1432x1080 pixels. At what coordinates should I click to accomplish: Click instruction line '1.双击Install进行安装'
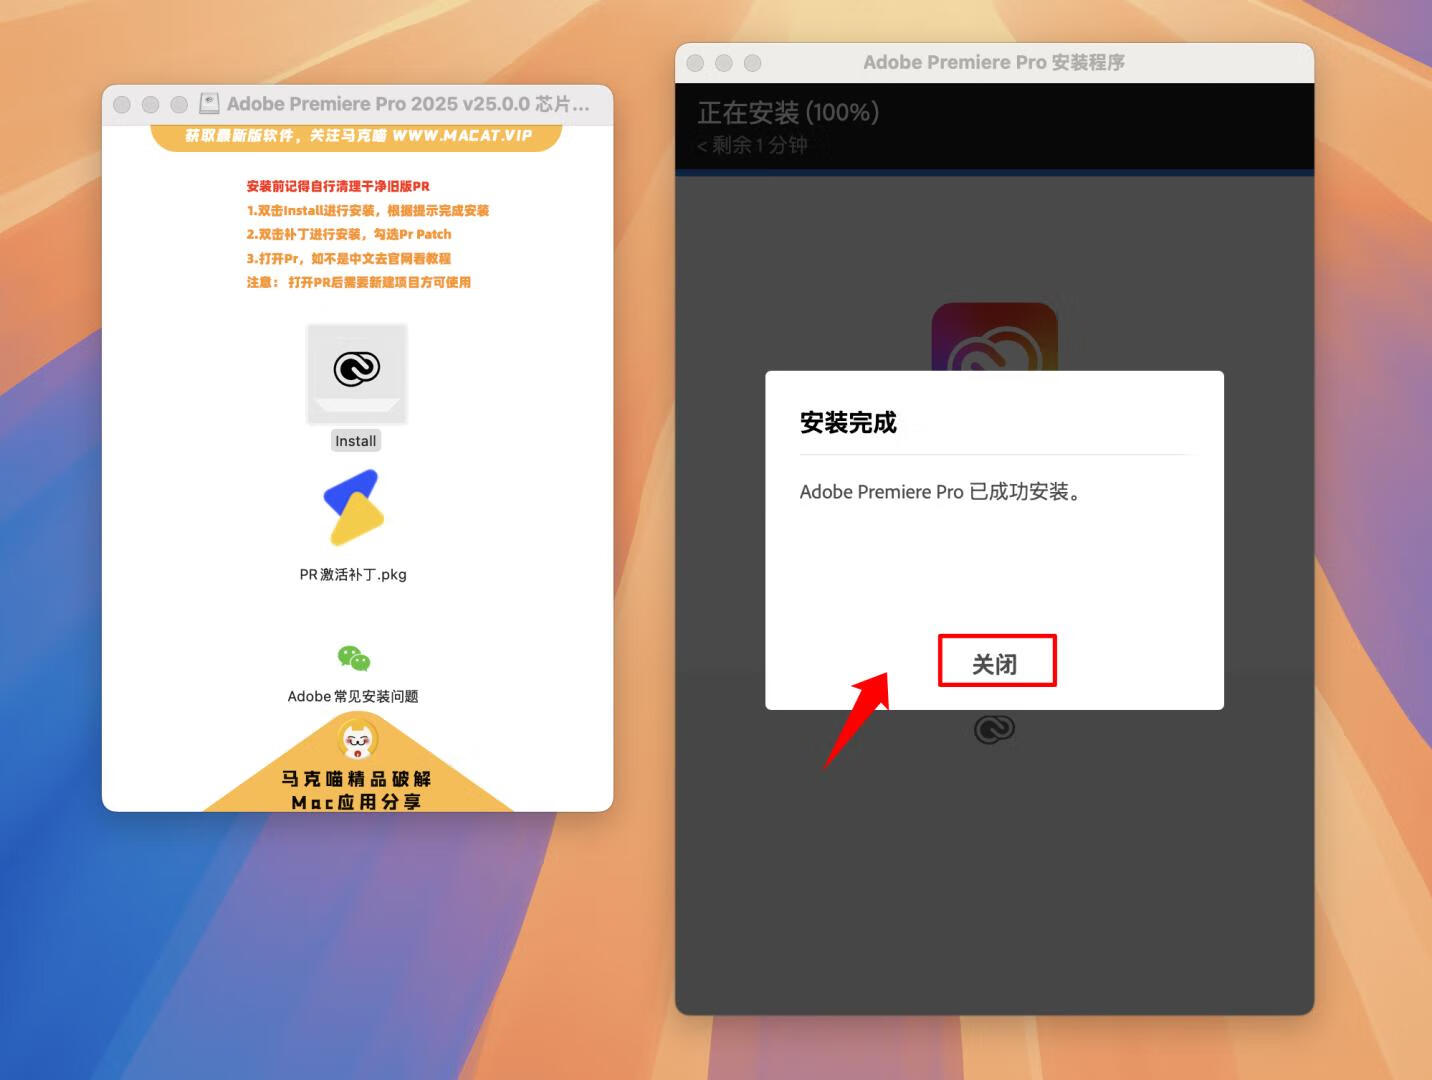[368, 210]
